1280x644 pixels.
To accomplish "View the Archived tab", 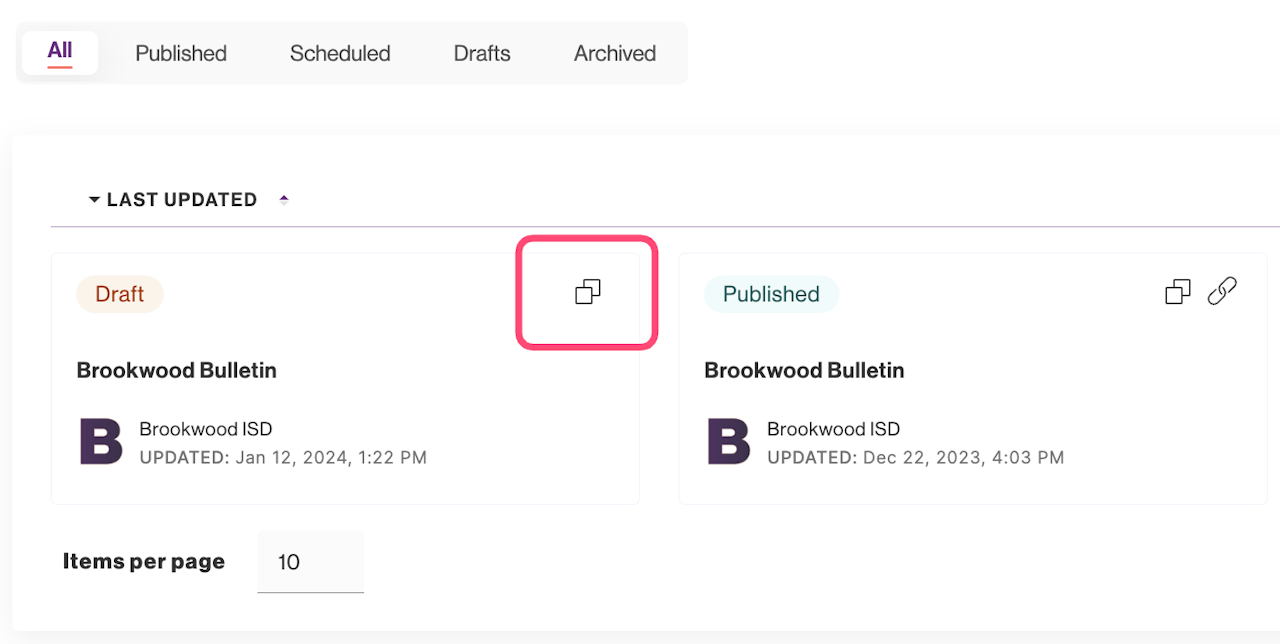I will pyautogui.click(x=615, y=53).
